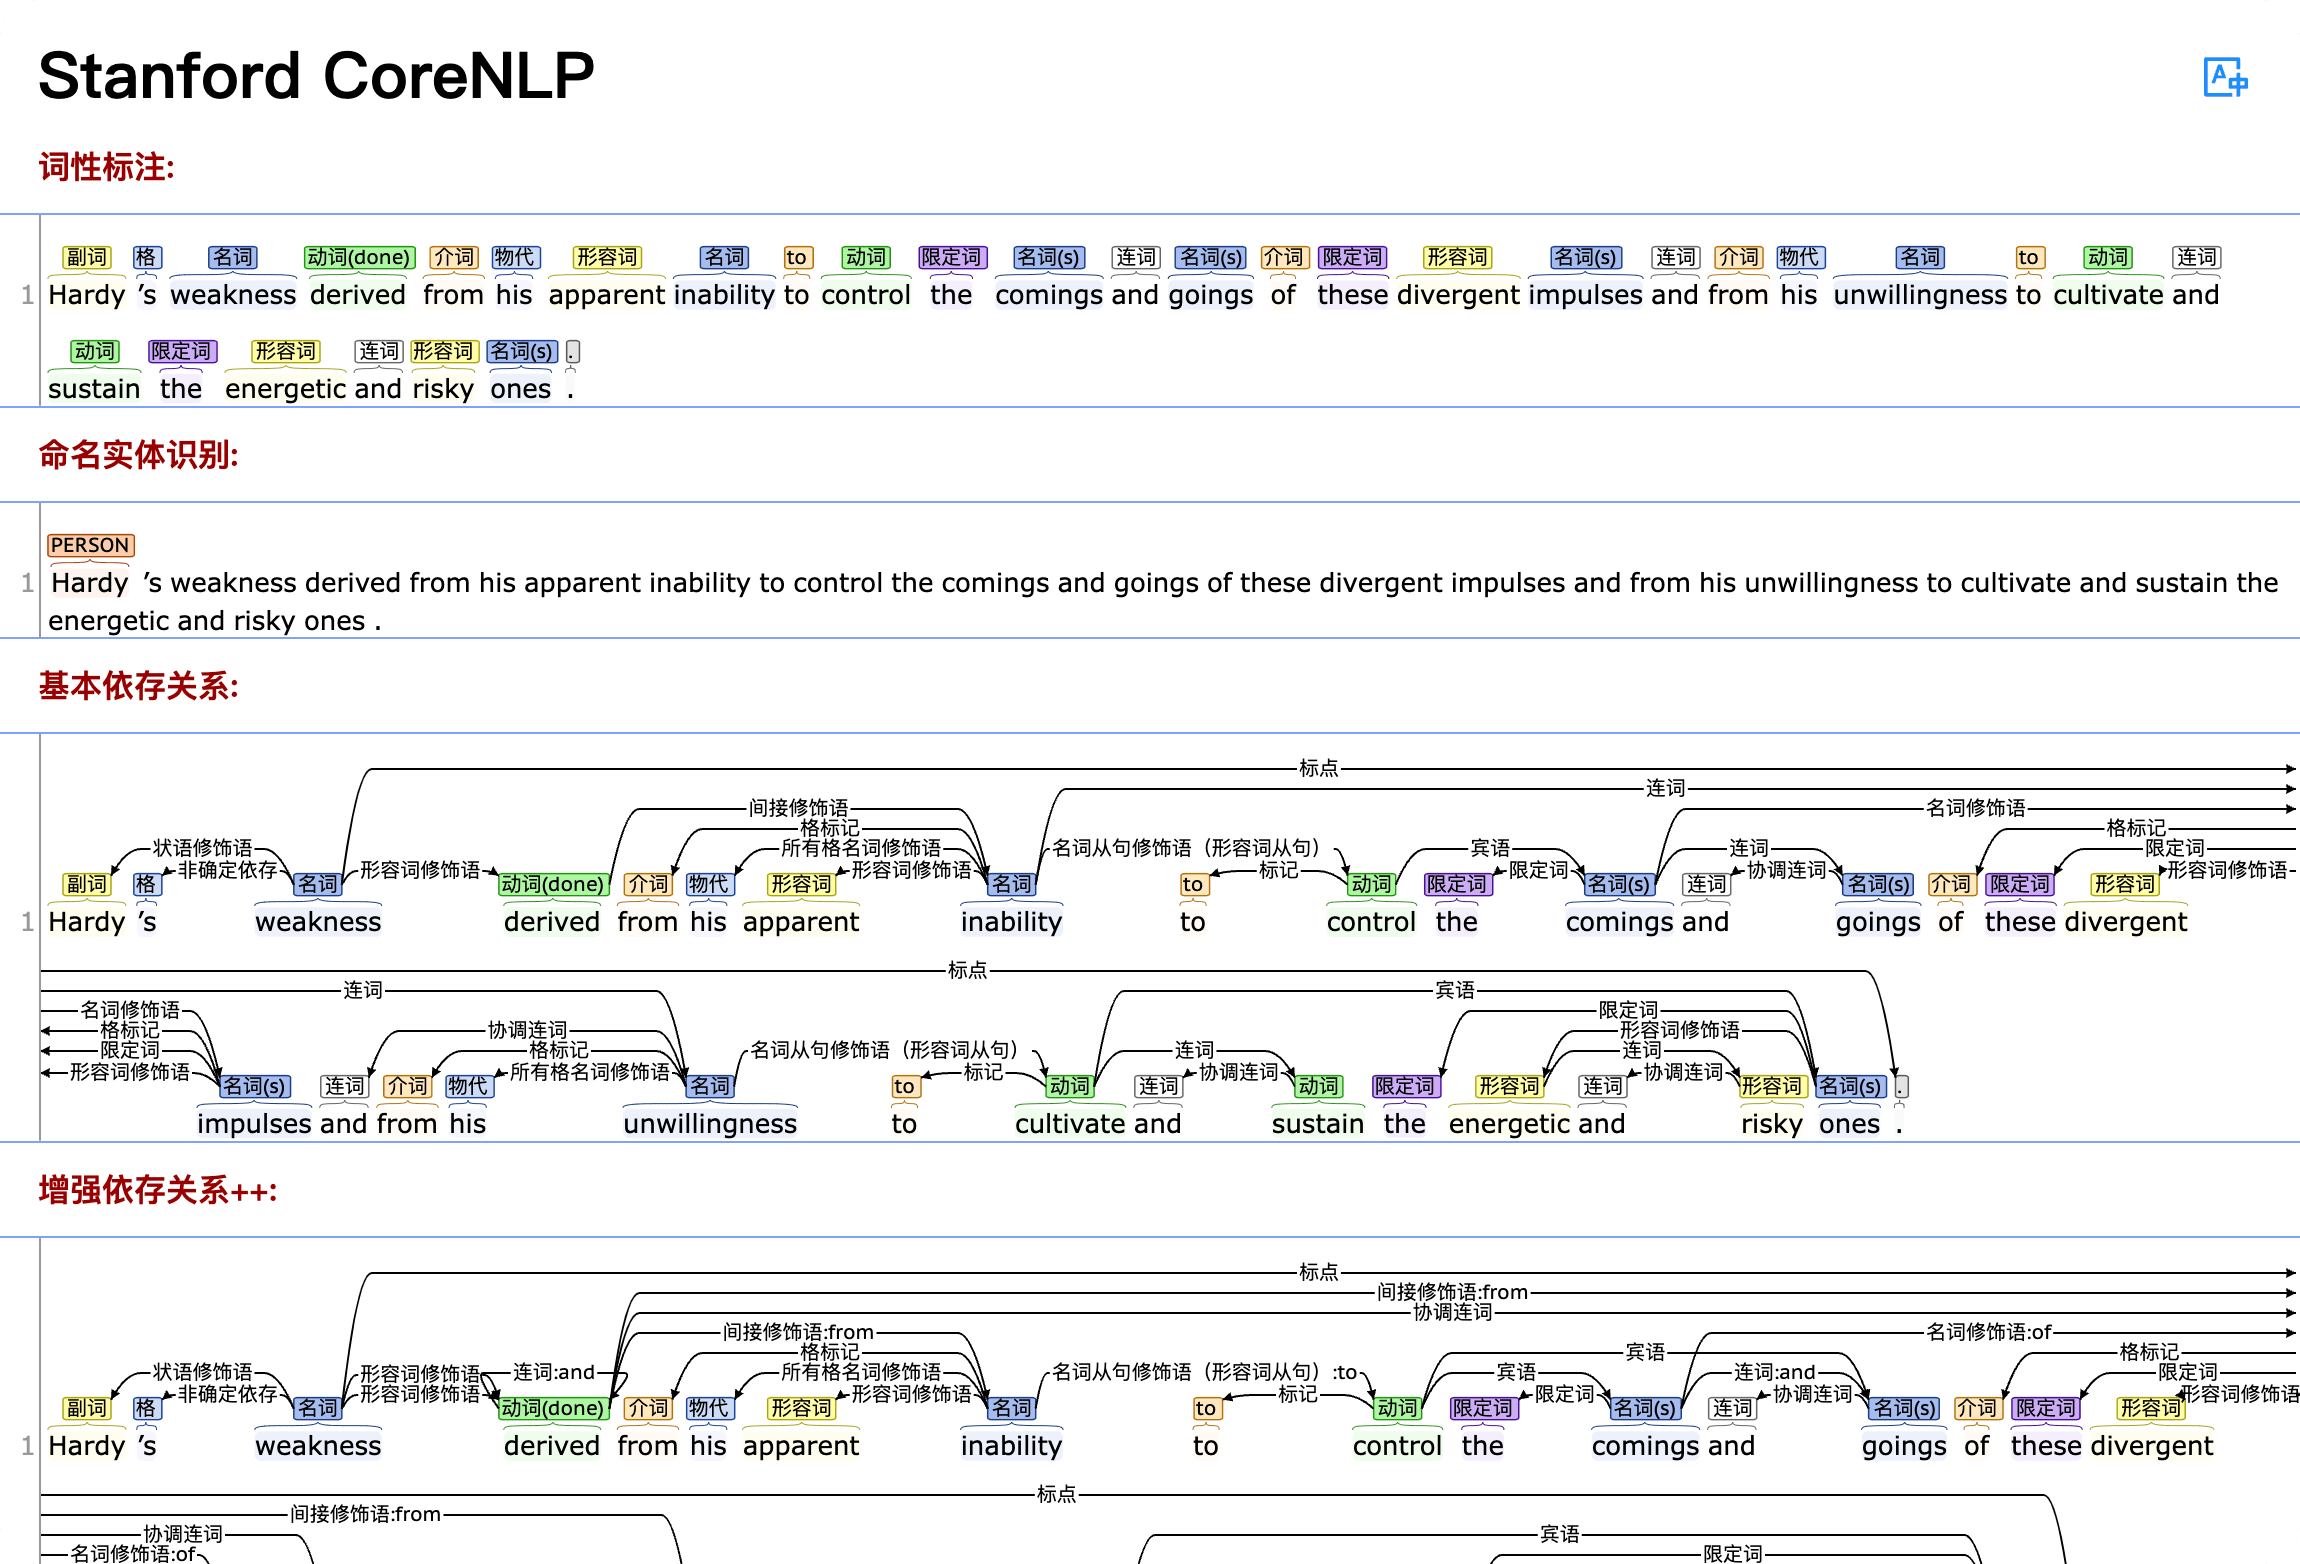Click the 基本依存关系 section heading

pyautogui.click(x=139, y=686)
